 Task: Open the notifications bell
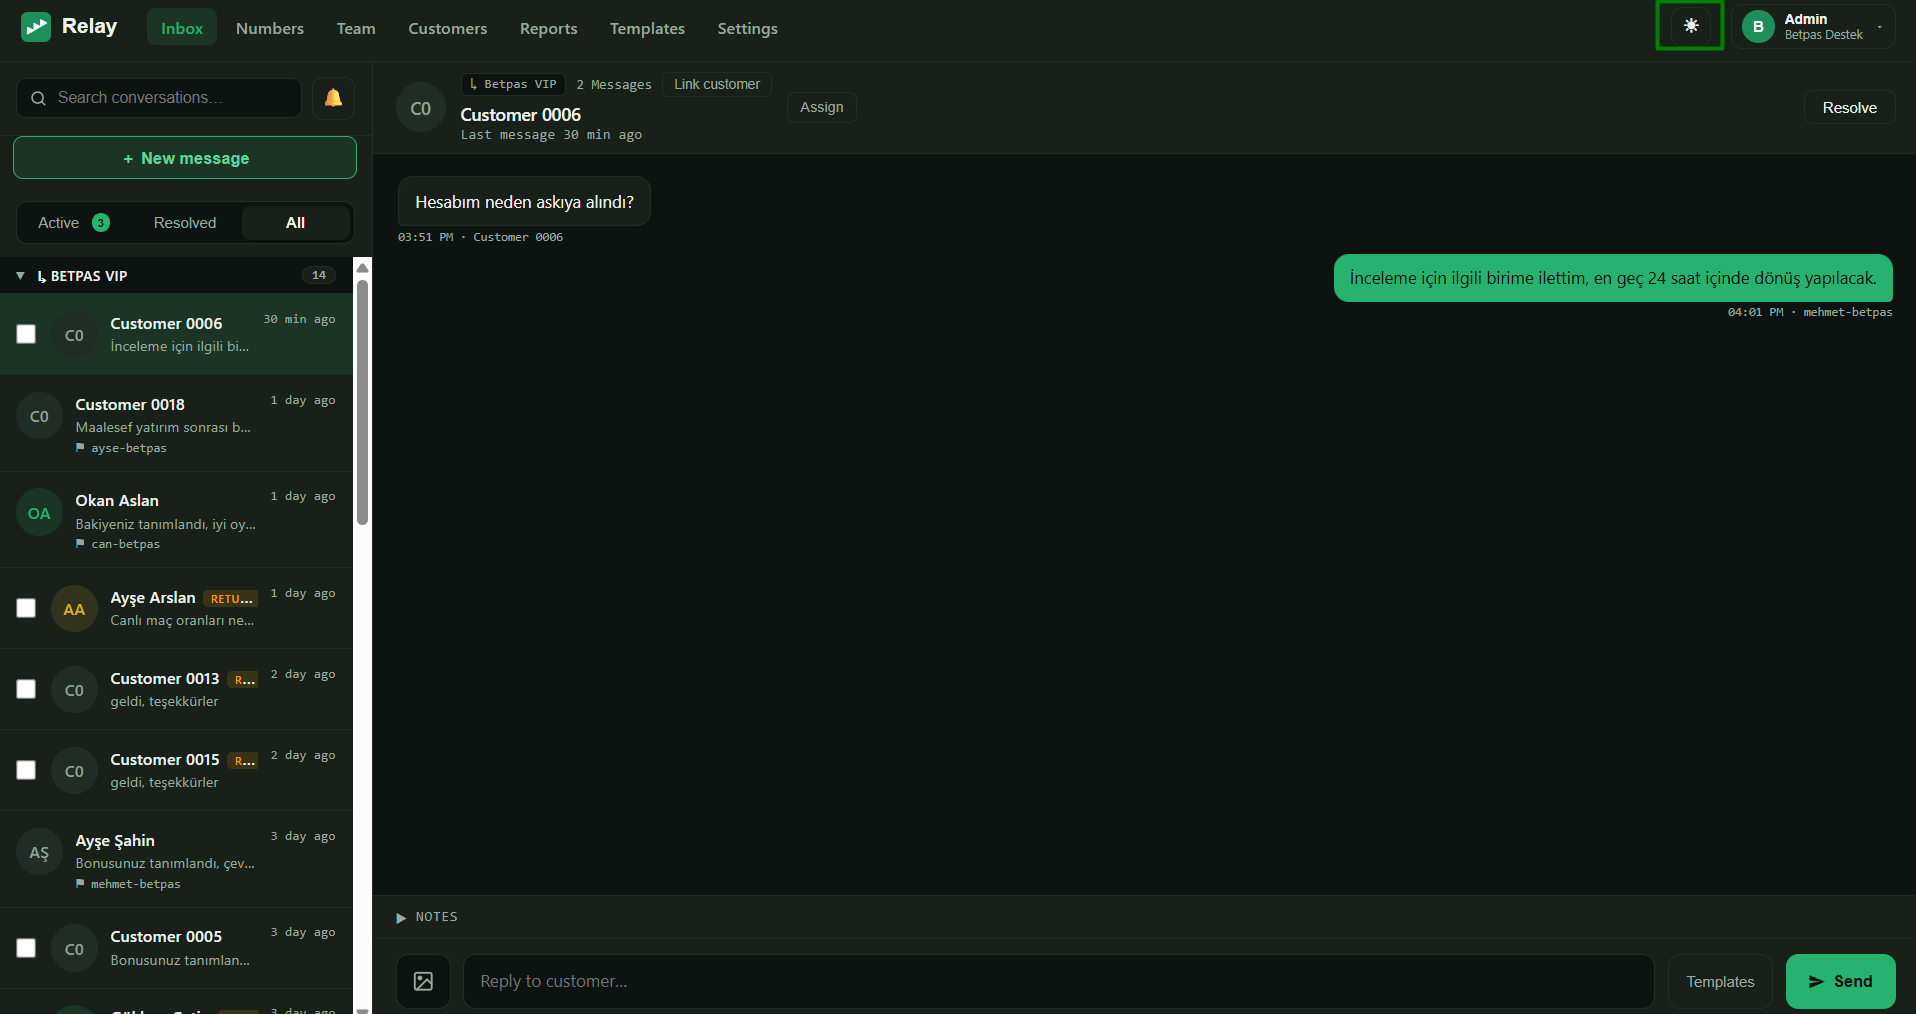click(333, 98)
